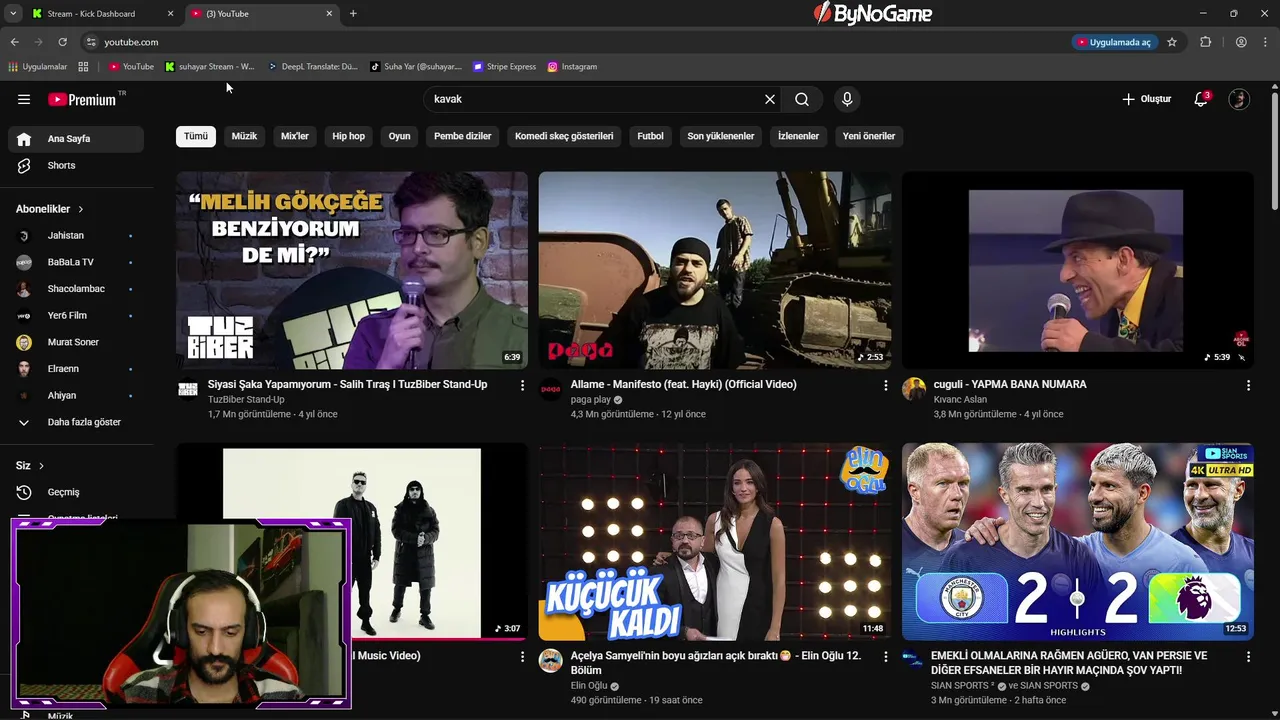This screenshot has width=1280, height=720.
Task: Open Yer6 Film subscription channel
Action: point(76,315)
